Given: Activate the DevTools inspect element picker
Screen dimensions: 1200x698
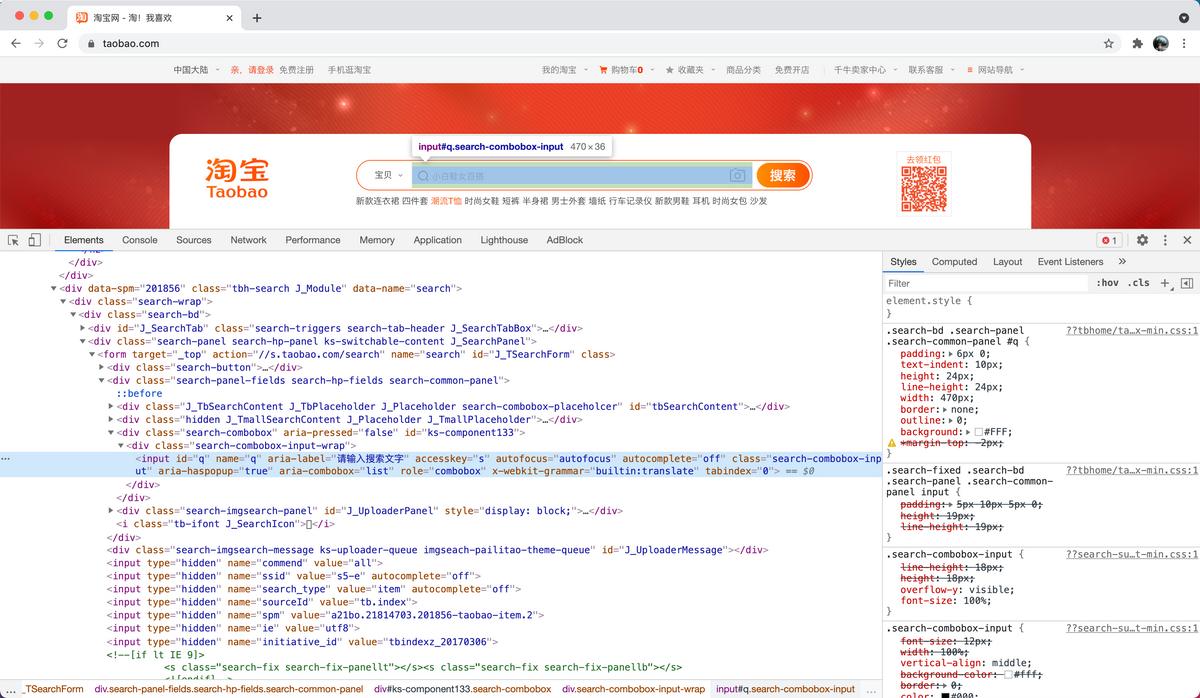Looking at the screenshot, I should 14,240.
